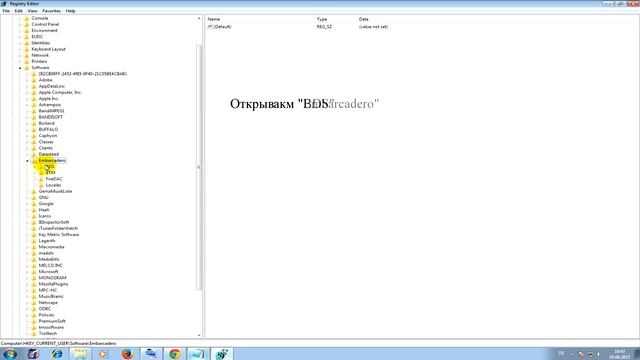Open Action Center flag in system tray
Viewport: 640px width, 360px height.
[x=581, y=354]
